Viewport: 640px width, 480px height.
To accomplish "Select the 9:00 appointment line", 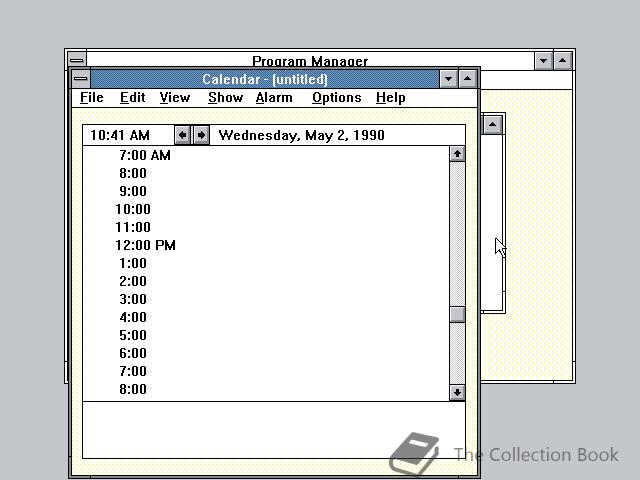I will pos(266,191).
